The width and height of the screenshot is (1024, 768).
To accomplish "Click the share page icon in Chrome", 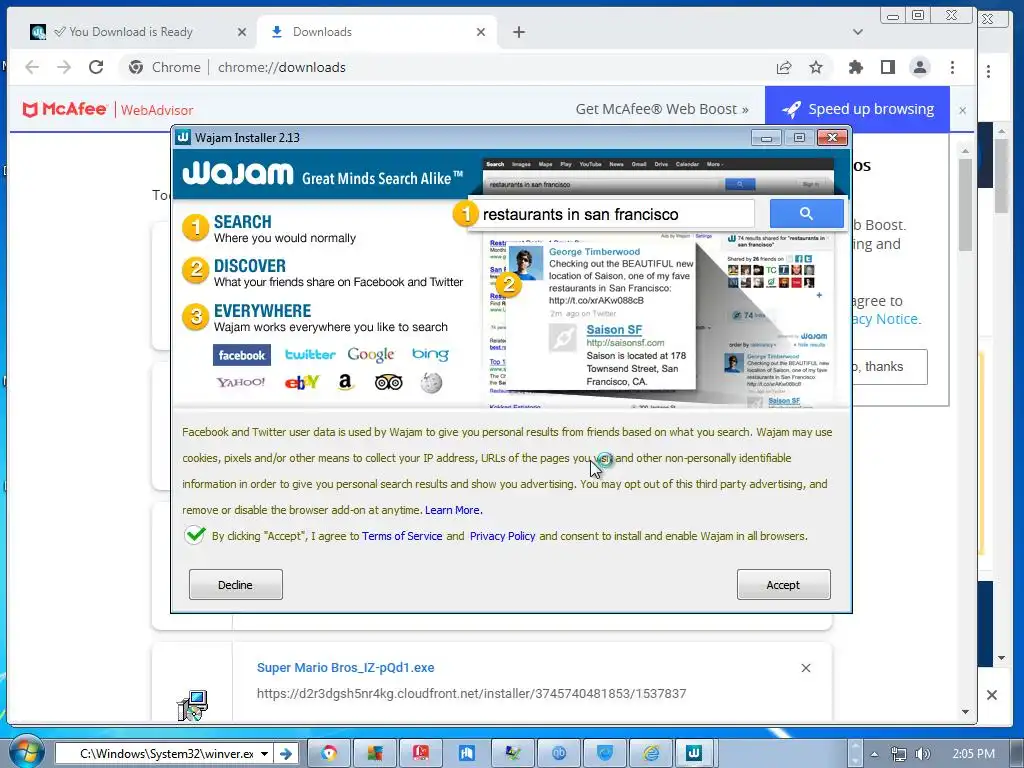I will coord(784,67).
